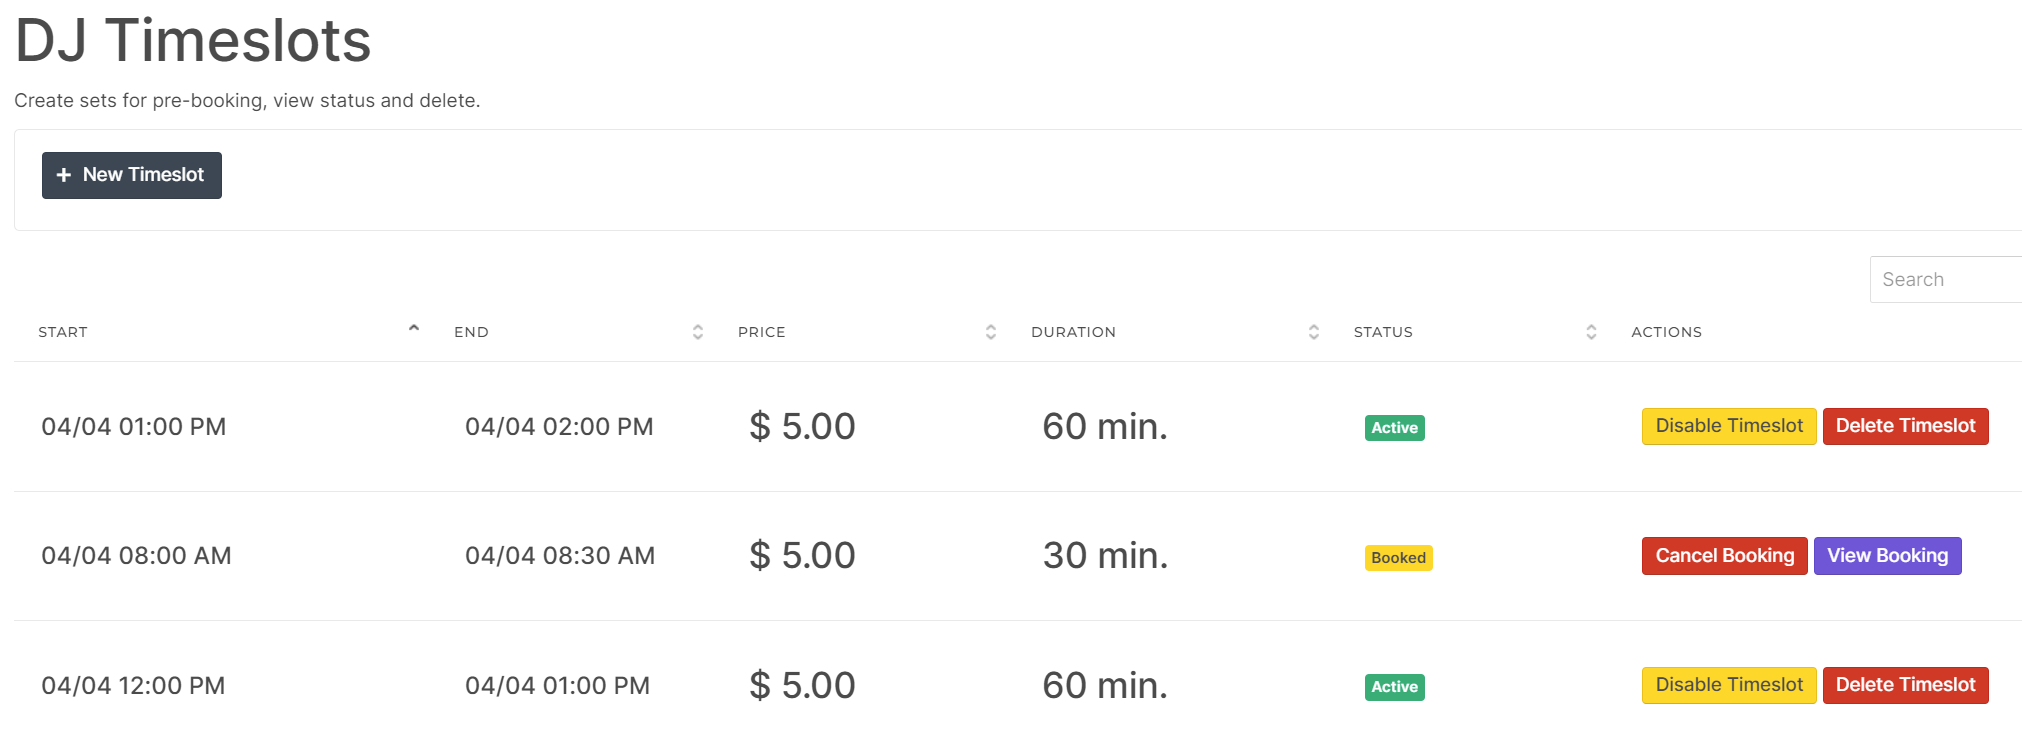The height and width of the screenshot is (745, 2022).
Task: Click the Status column sort arrows
Action: tap(1590, 332)
